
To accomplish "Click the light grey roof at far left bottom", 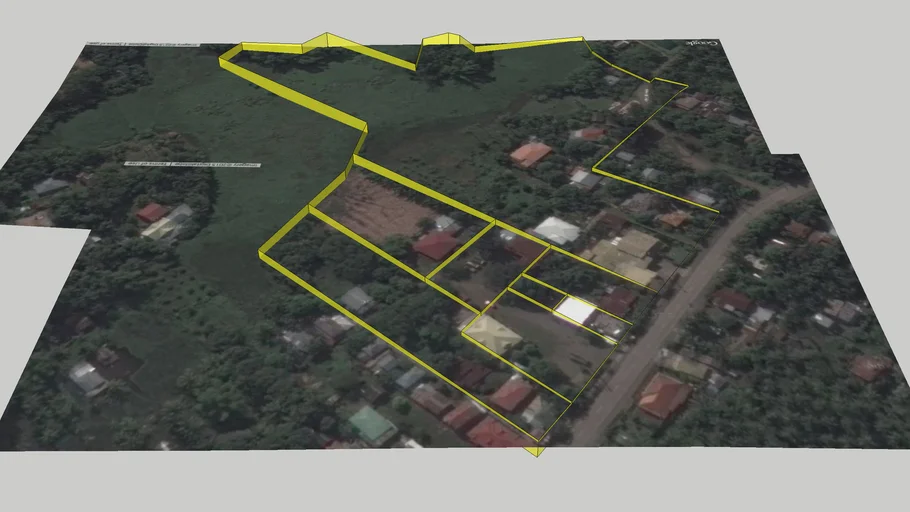I will (88, 377).
